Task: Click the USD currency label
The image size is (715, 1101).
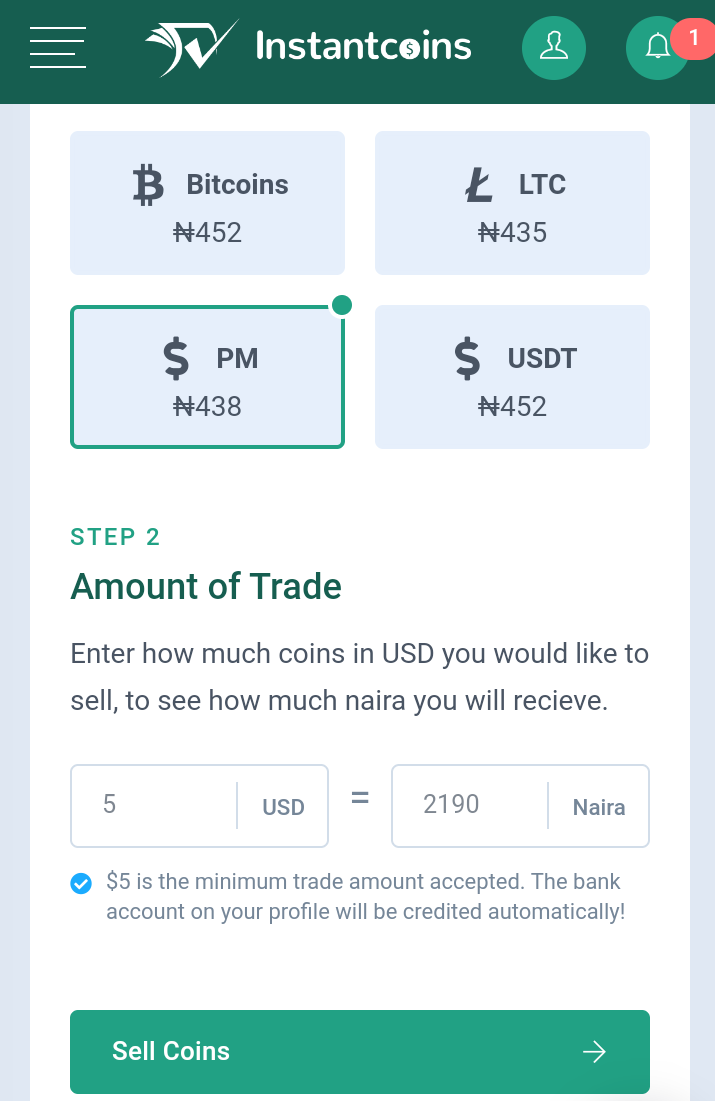Action: click(283, 807)
